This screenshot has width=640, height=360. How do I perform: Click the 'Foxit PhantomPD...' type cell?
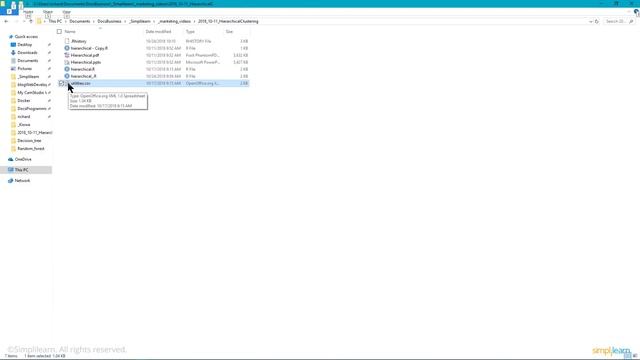coord(202,55)
